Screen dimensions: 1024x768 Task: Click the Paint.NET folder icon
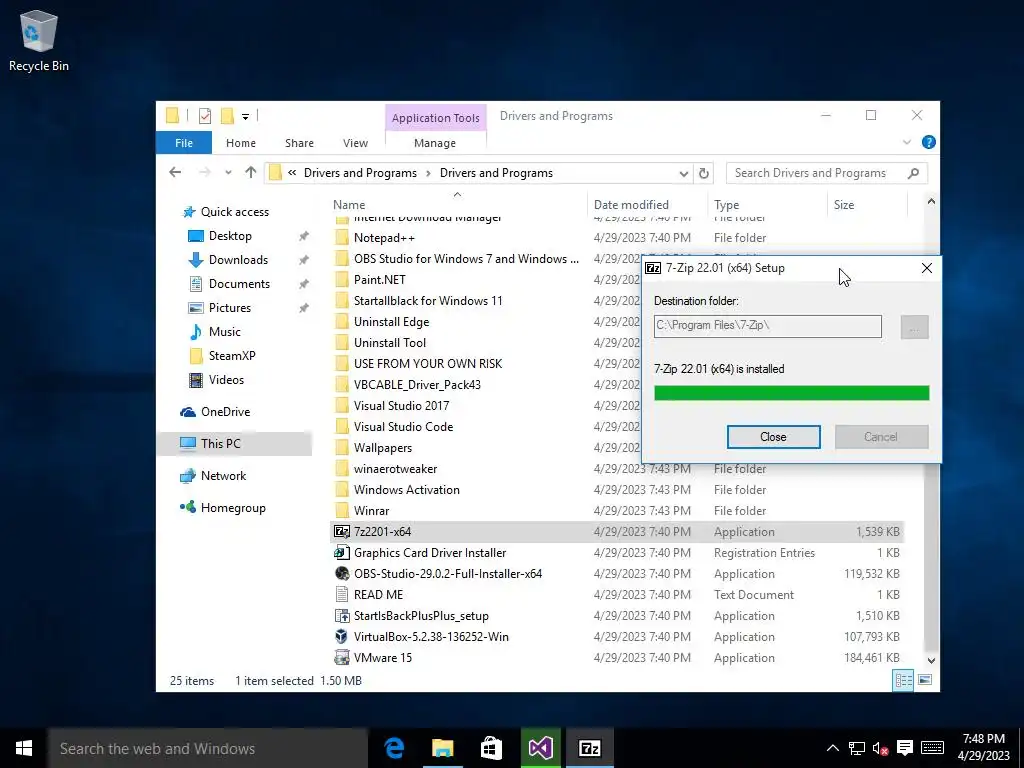pos(342,280)
